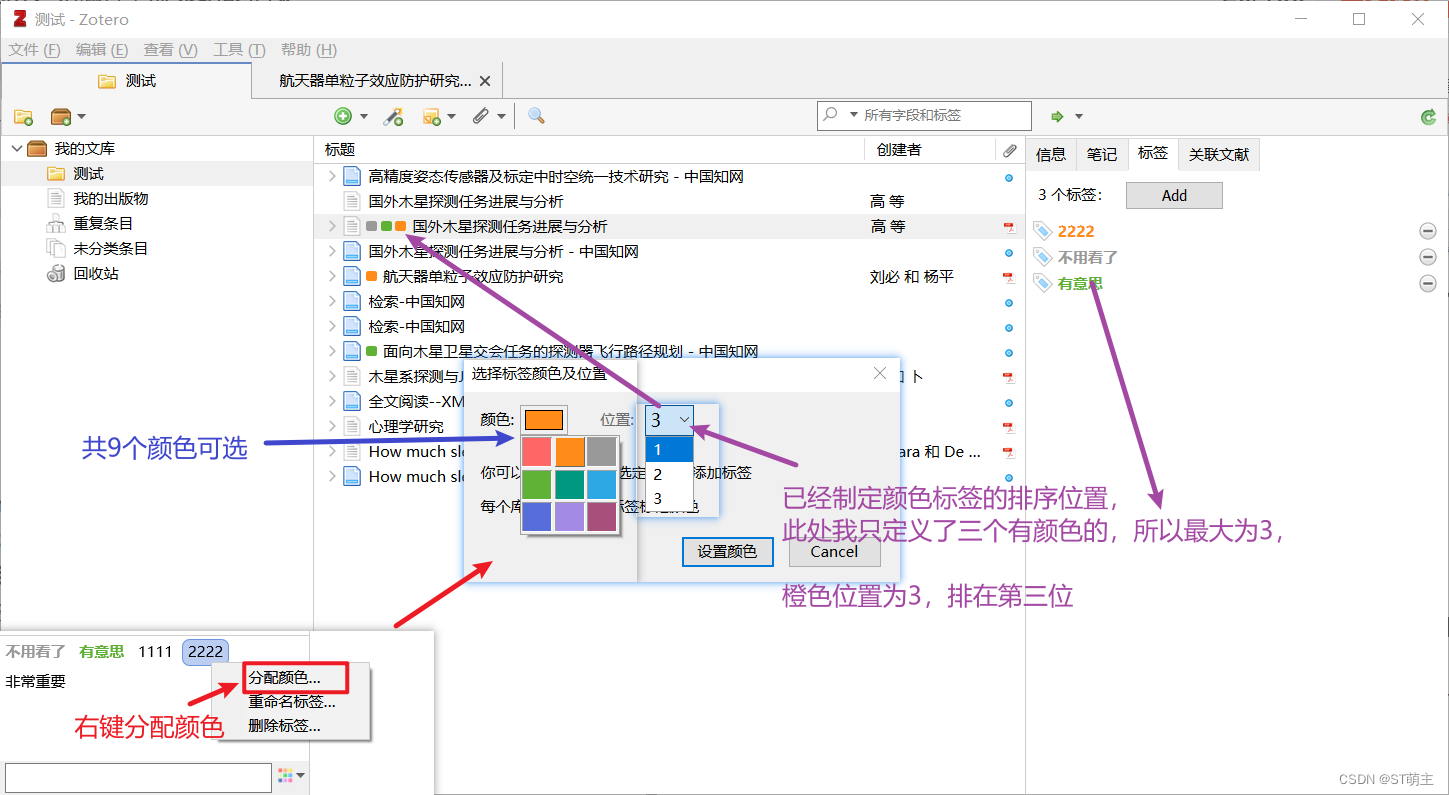Select the 1111 tag in tag selector
The height and width of the screenshot is (795, 1449).
(x=155, y=652)
